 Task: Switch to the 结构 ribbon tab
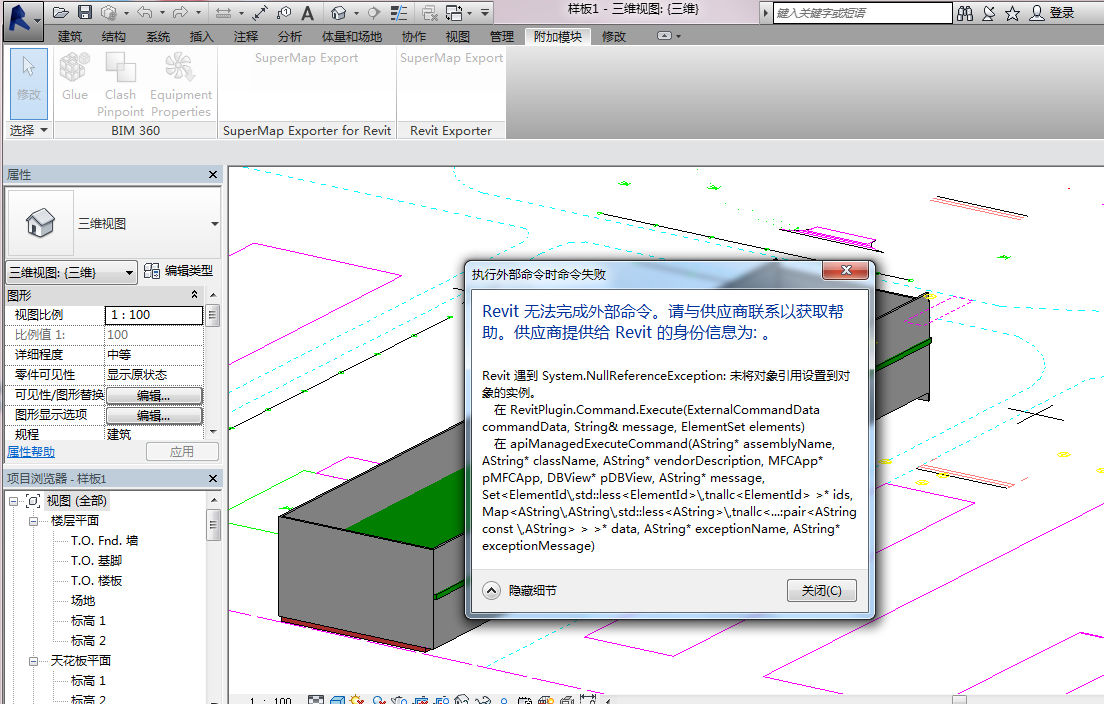click(113, 36)
